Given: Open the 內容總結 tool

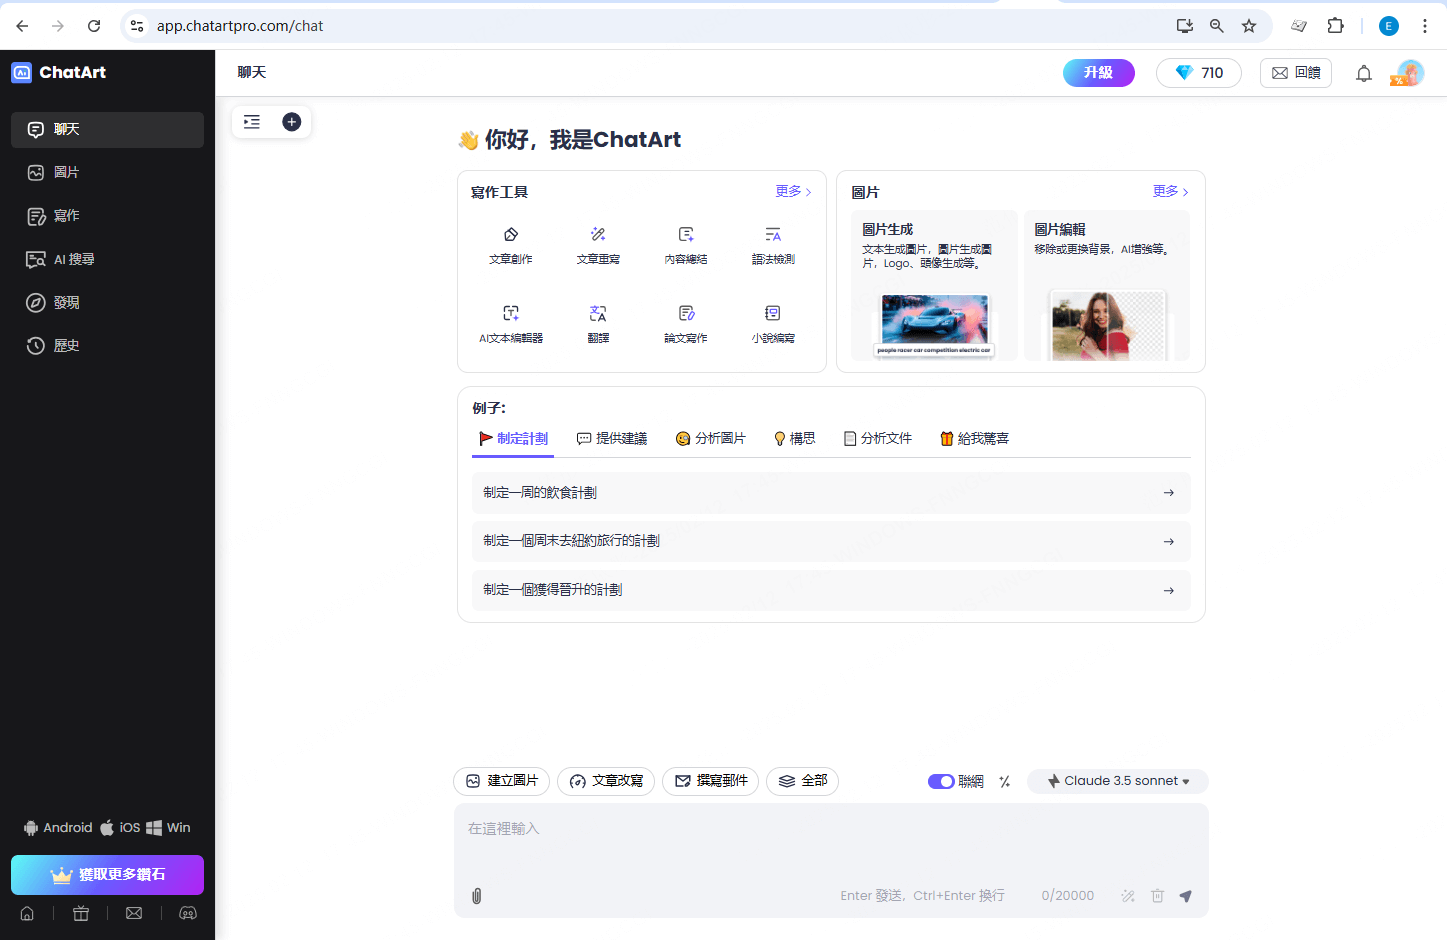Looking at the screenshot, I should click(686, 245).
